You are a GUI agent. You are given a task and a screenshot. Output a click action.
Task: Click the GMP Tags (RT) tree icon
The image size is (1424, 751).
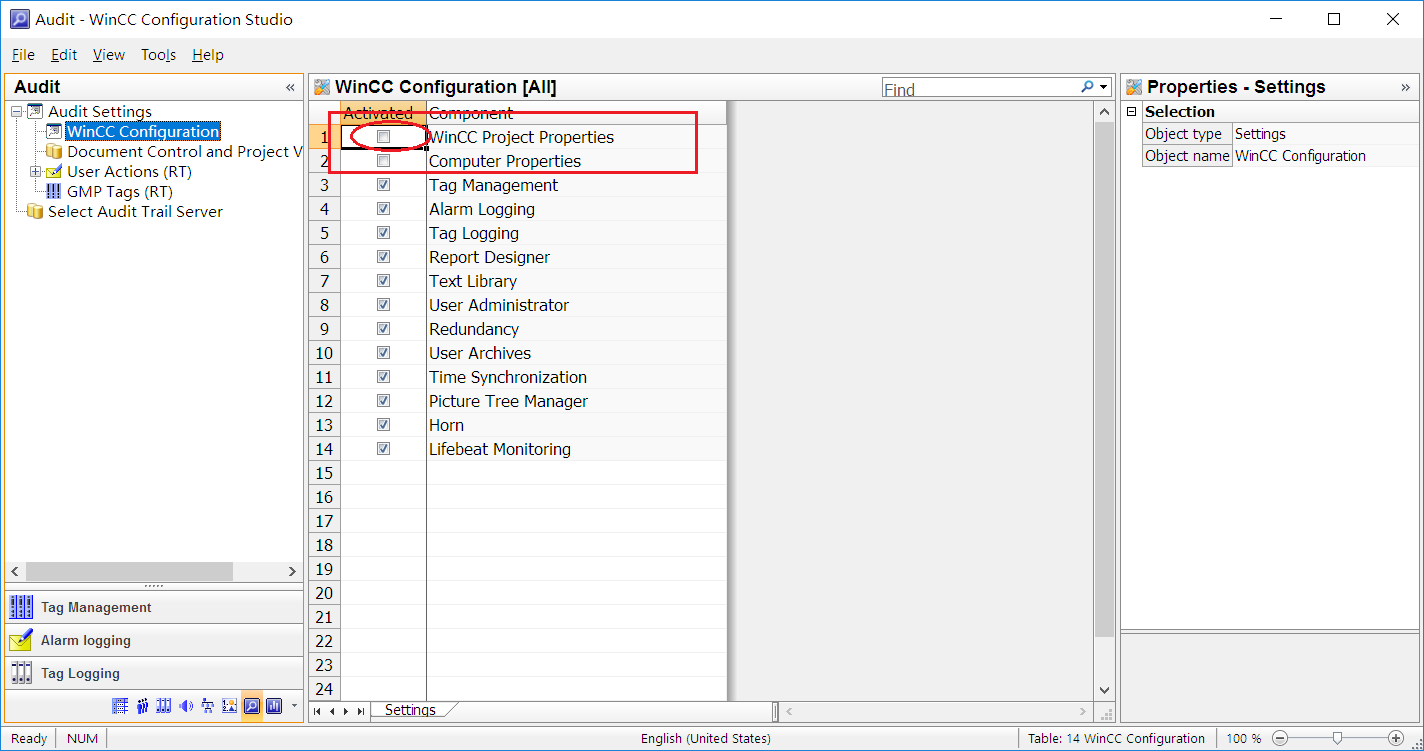[54, 191]
